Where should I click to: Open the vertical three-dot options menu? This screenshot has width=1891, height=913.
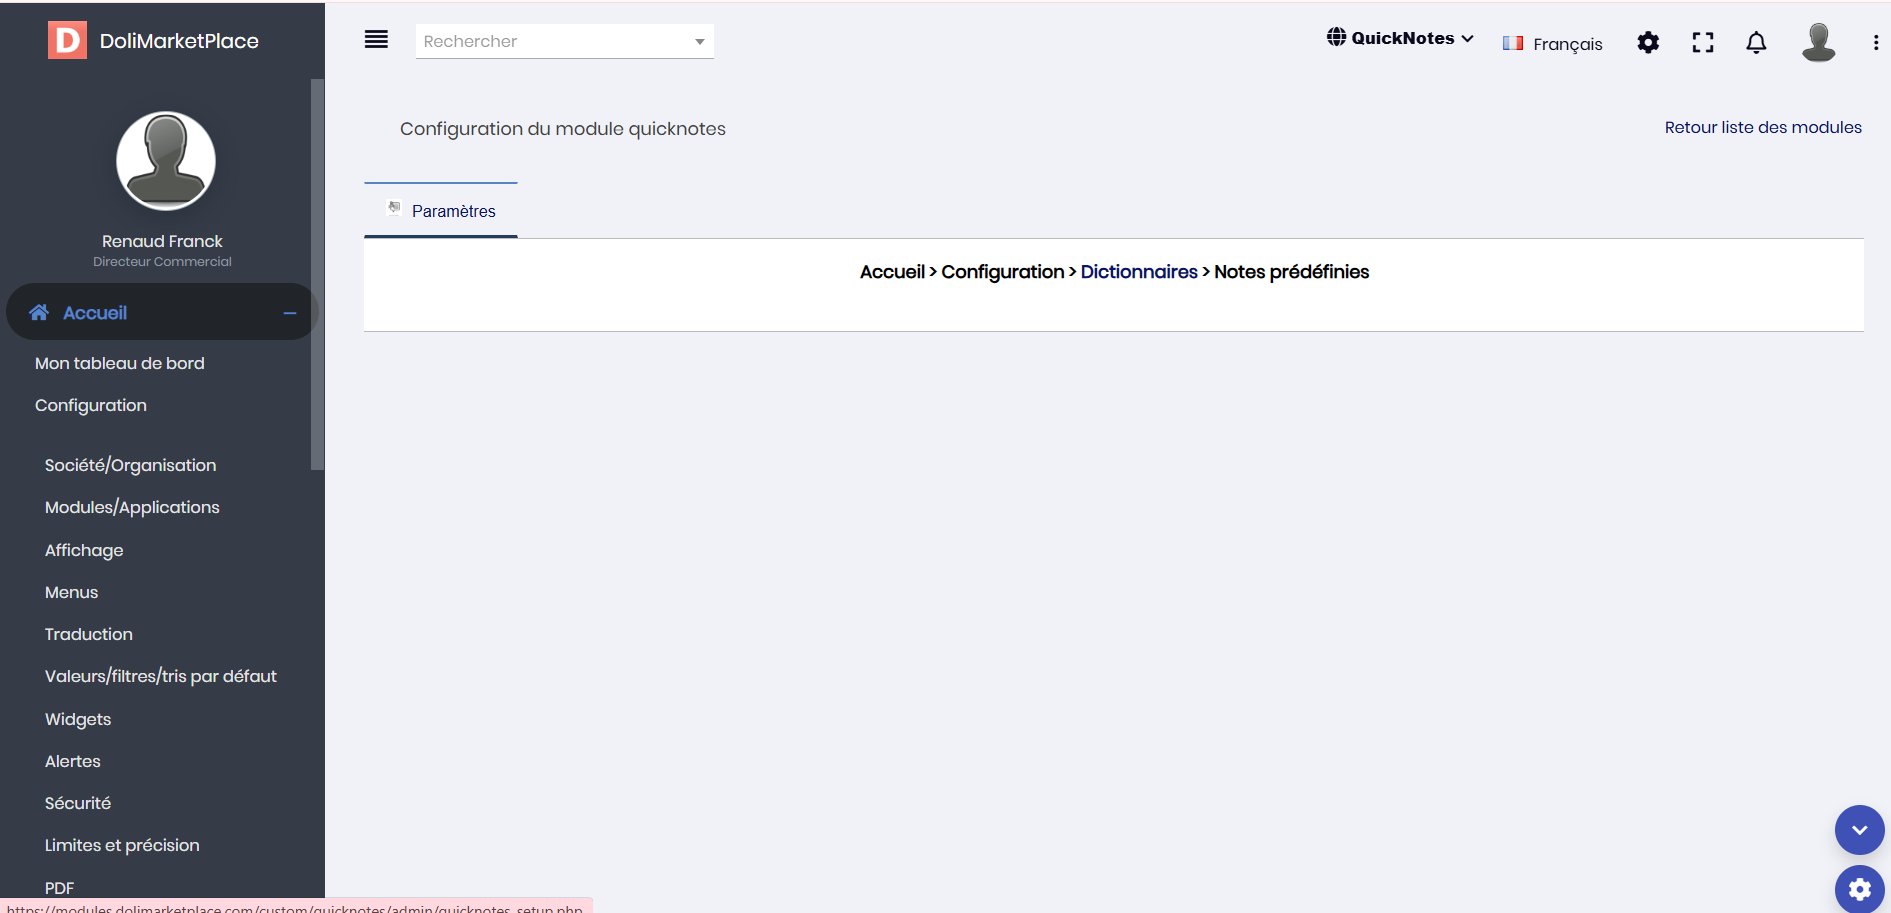tap(1875, 42)
